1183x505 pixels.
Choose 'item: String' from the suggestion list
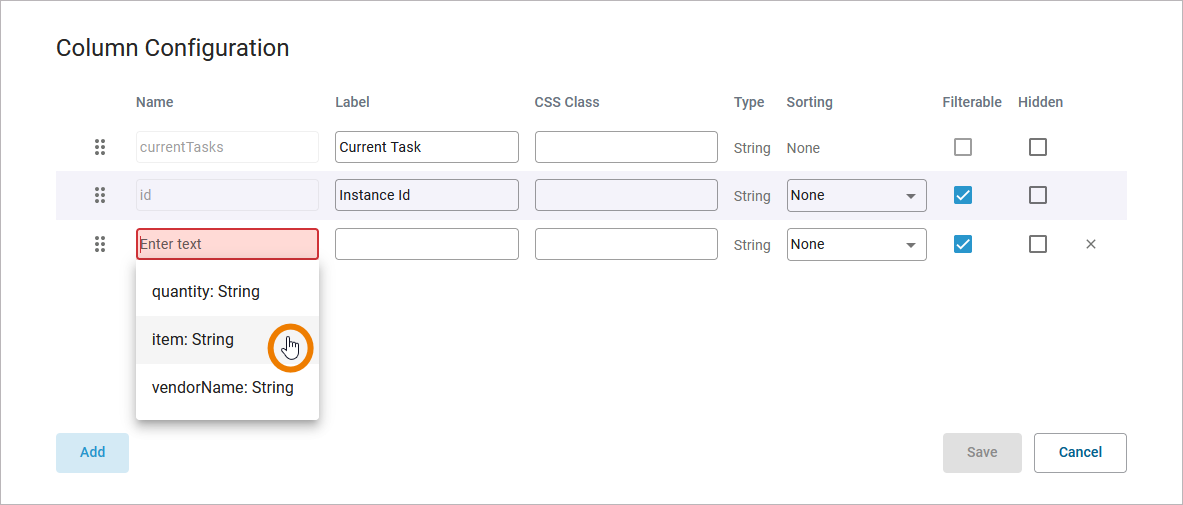pyautogui.click(x=193, y=340)
